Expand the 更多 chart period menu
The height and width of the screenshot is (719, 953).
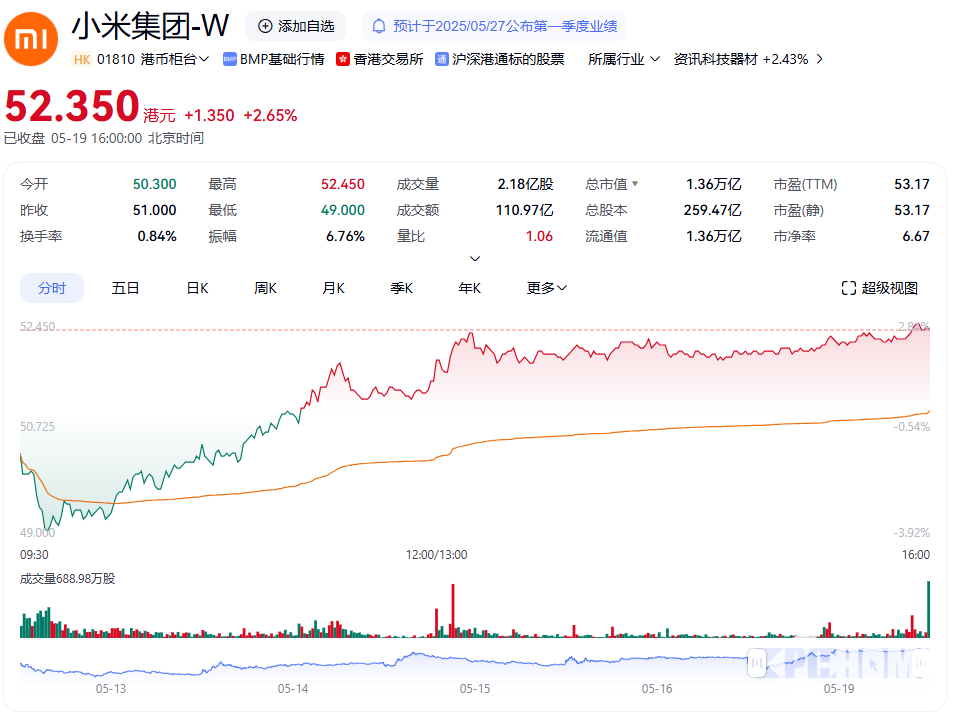point(547,288)
